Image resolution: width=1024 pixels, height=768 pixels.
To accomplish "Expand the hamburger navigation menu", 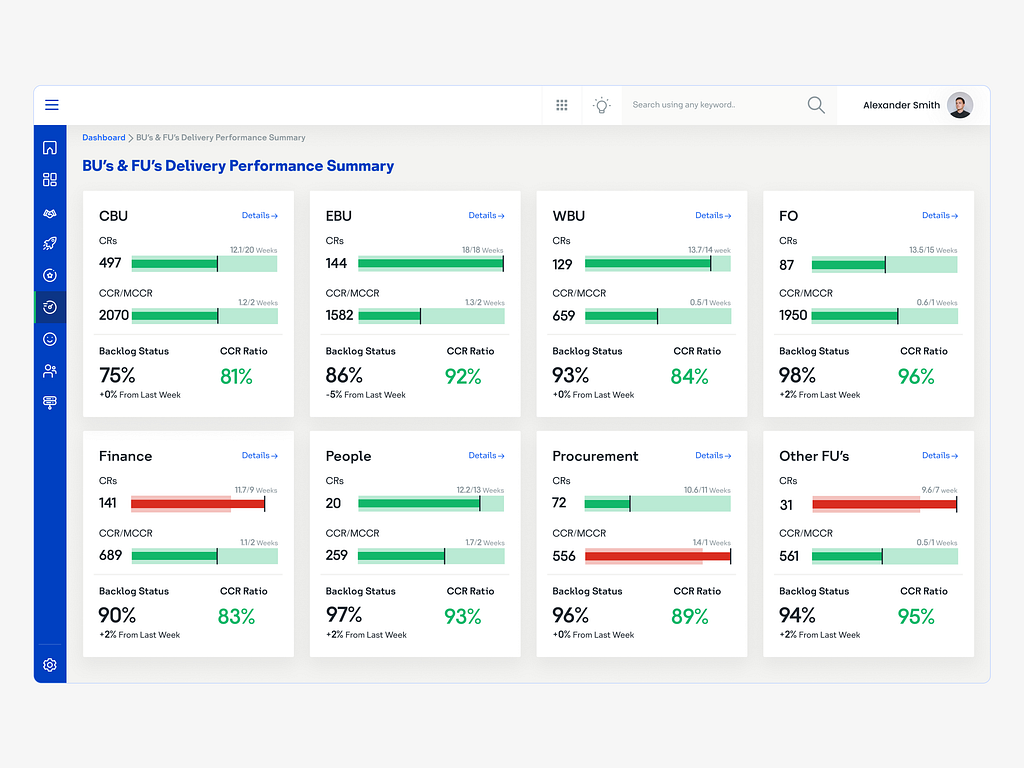I will pyautogui.click(x=51, y=104).
